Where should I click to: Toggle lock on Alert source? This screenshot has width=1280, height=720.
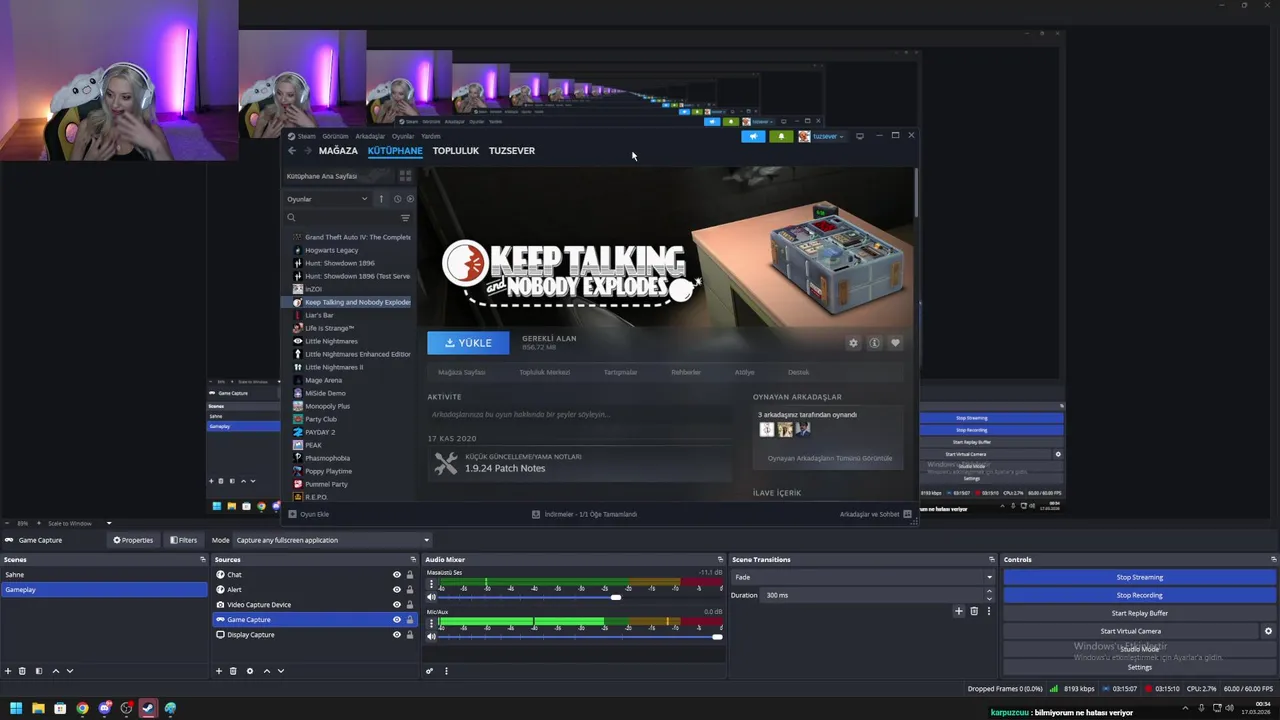click(410, 590)
